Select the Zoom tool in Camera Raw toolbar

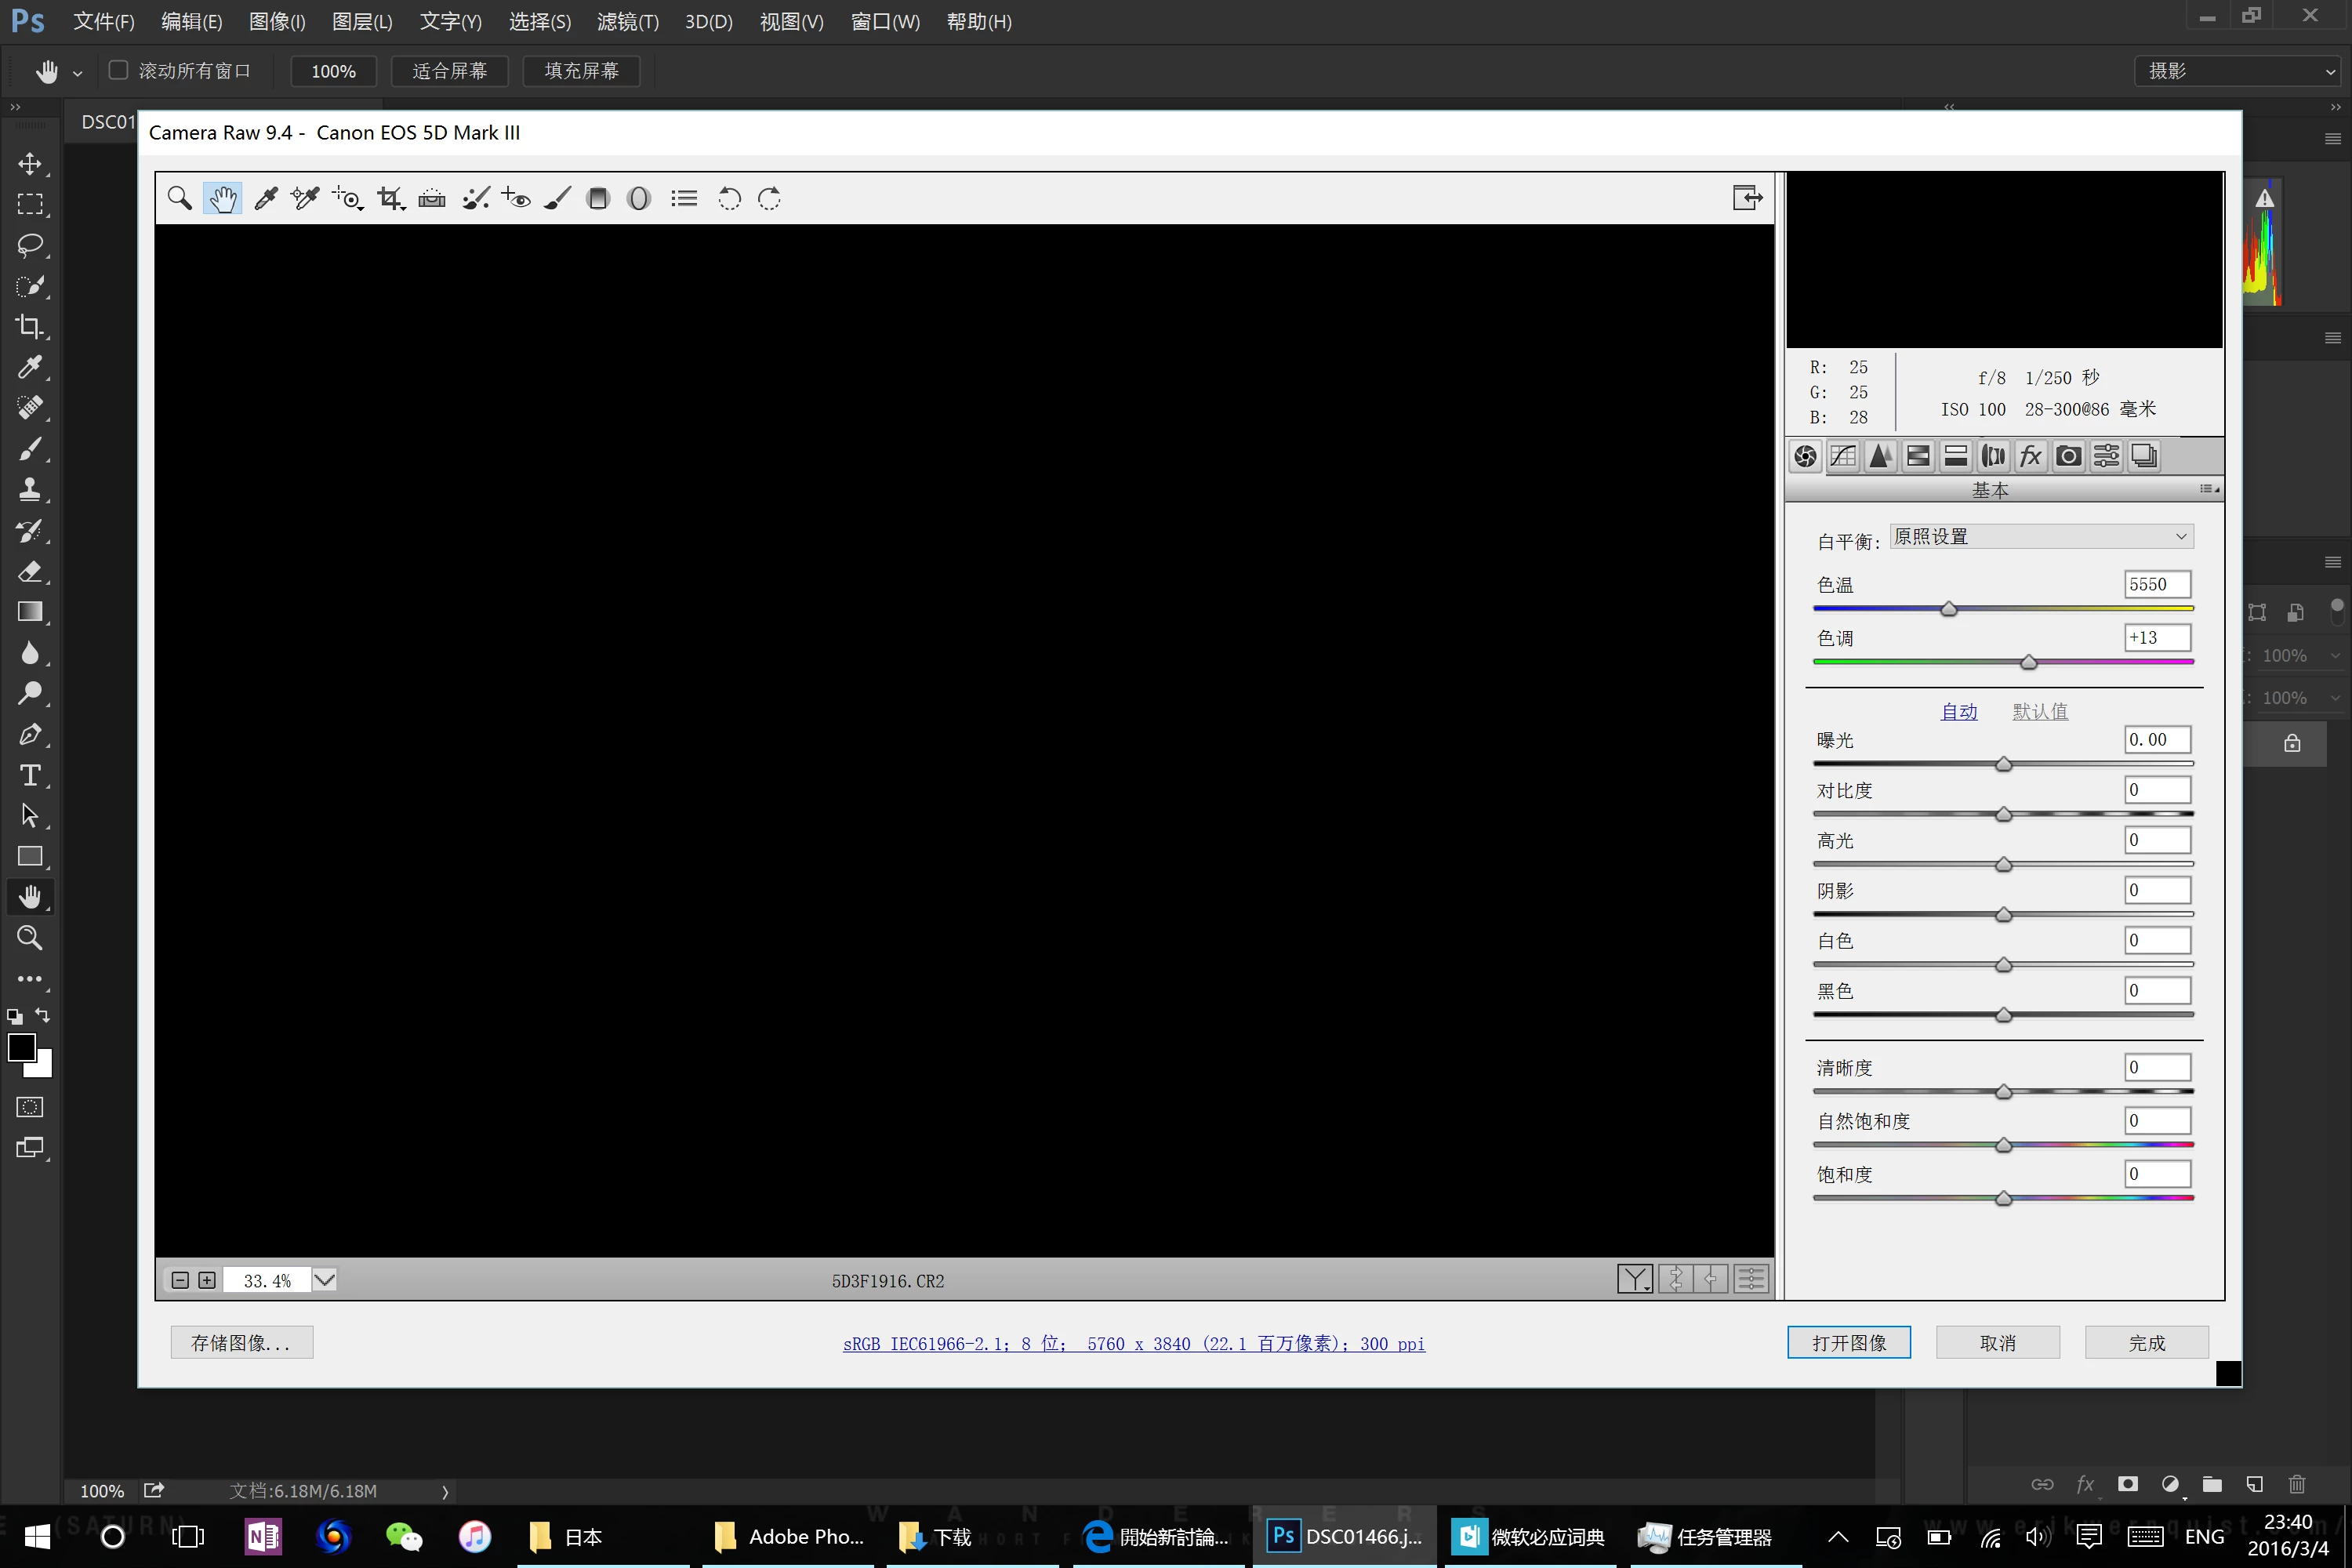coord(179,198)
